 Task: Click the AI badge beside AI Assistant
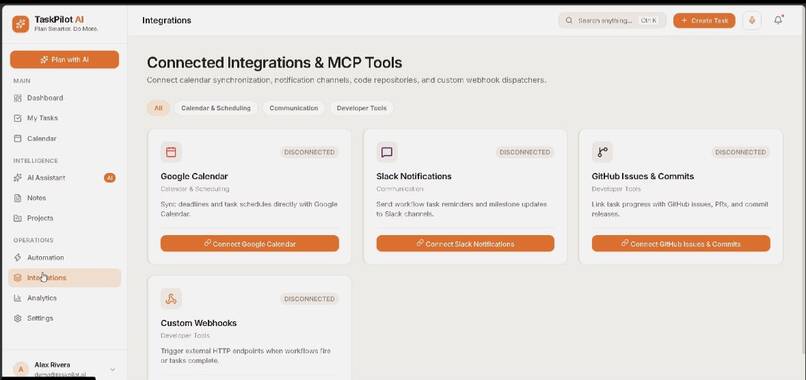(x=109, y=178)
